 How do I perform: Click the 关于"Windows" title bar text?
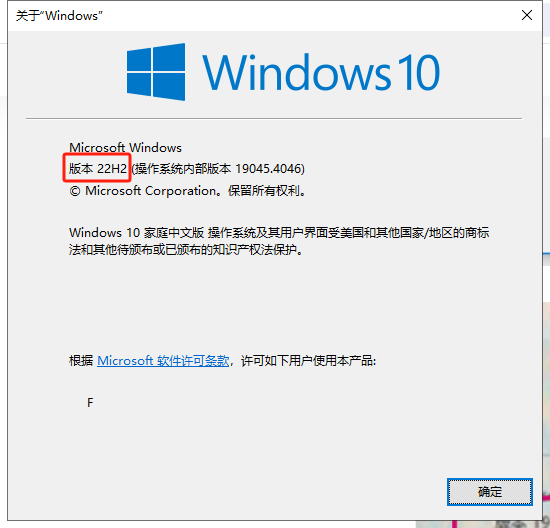coord(59,16)
